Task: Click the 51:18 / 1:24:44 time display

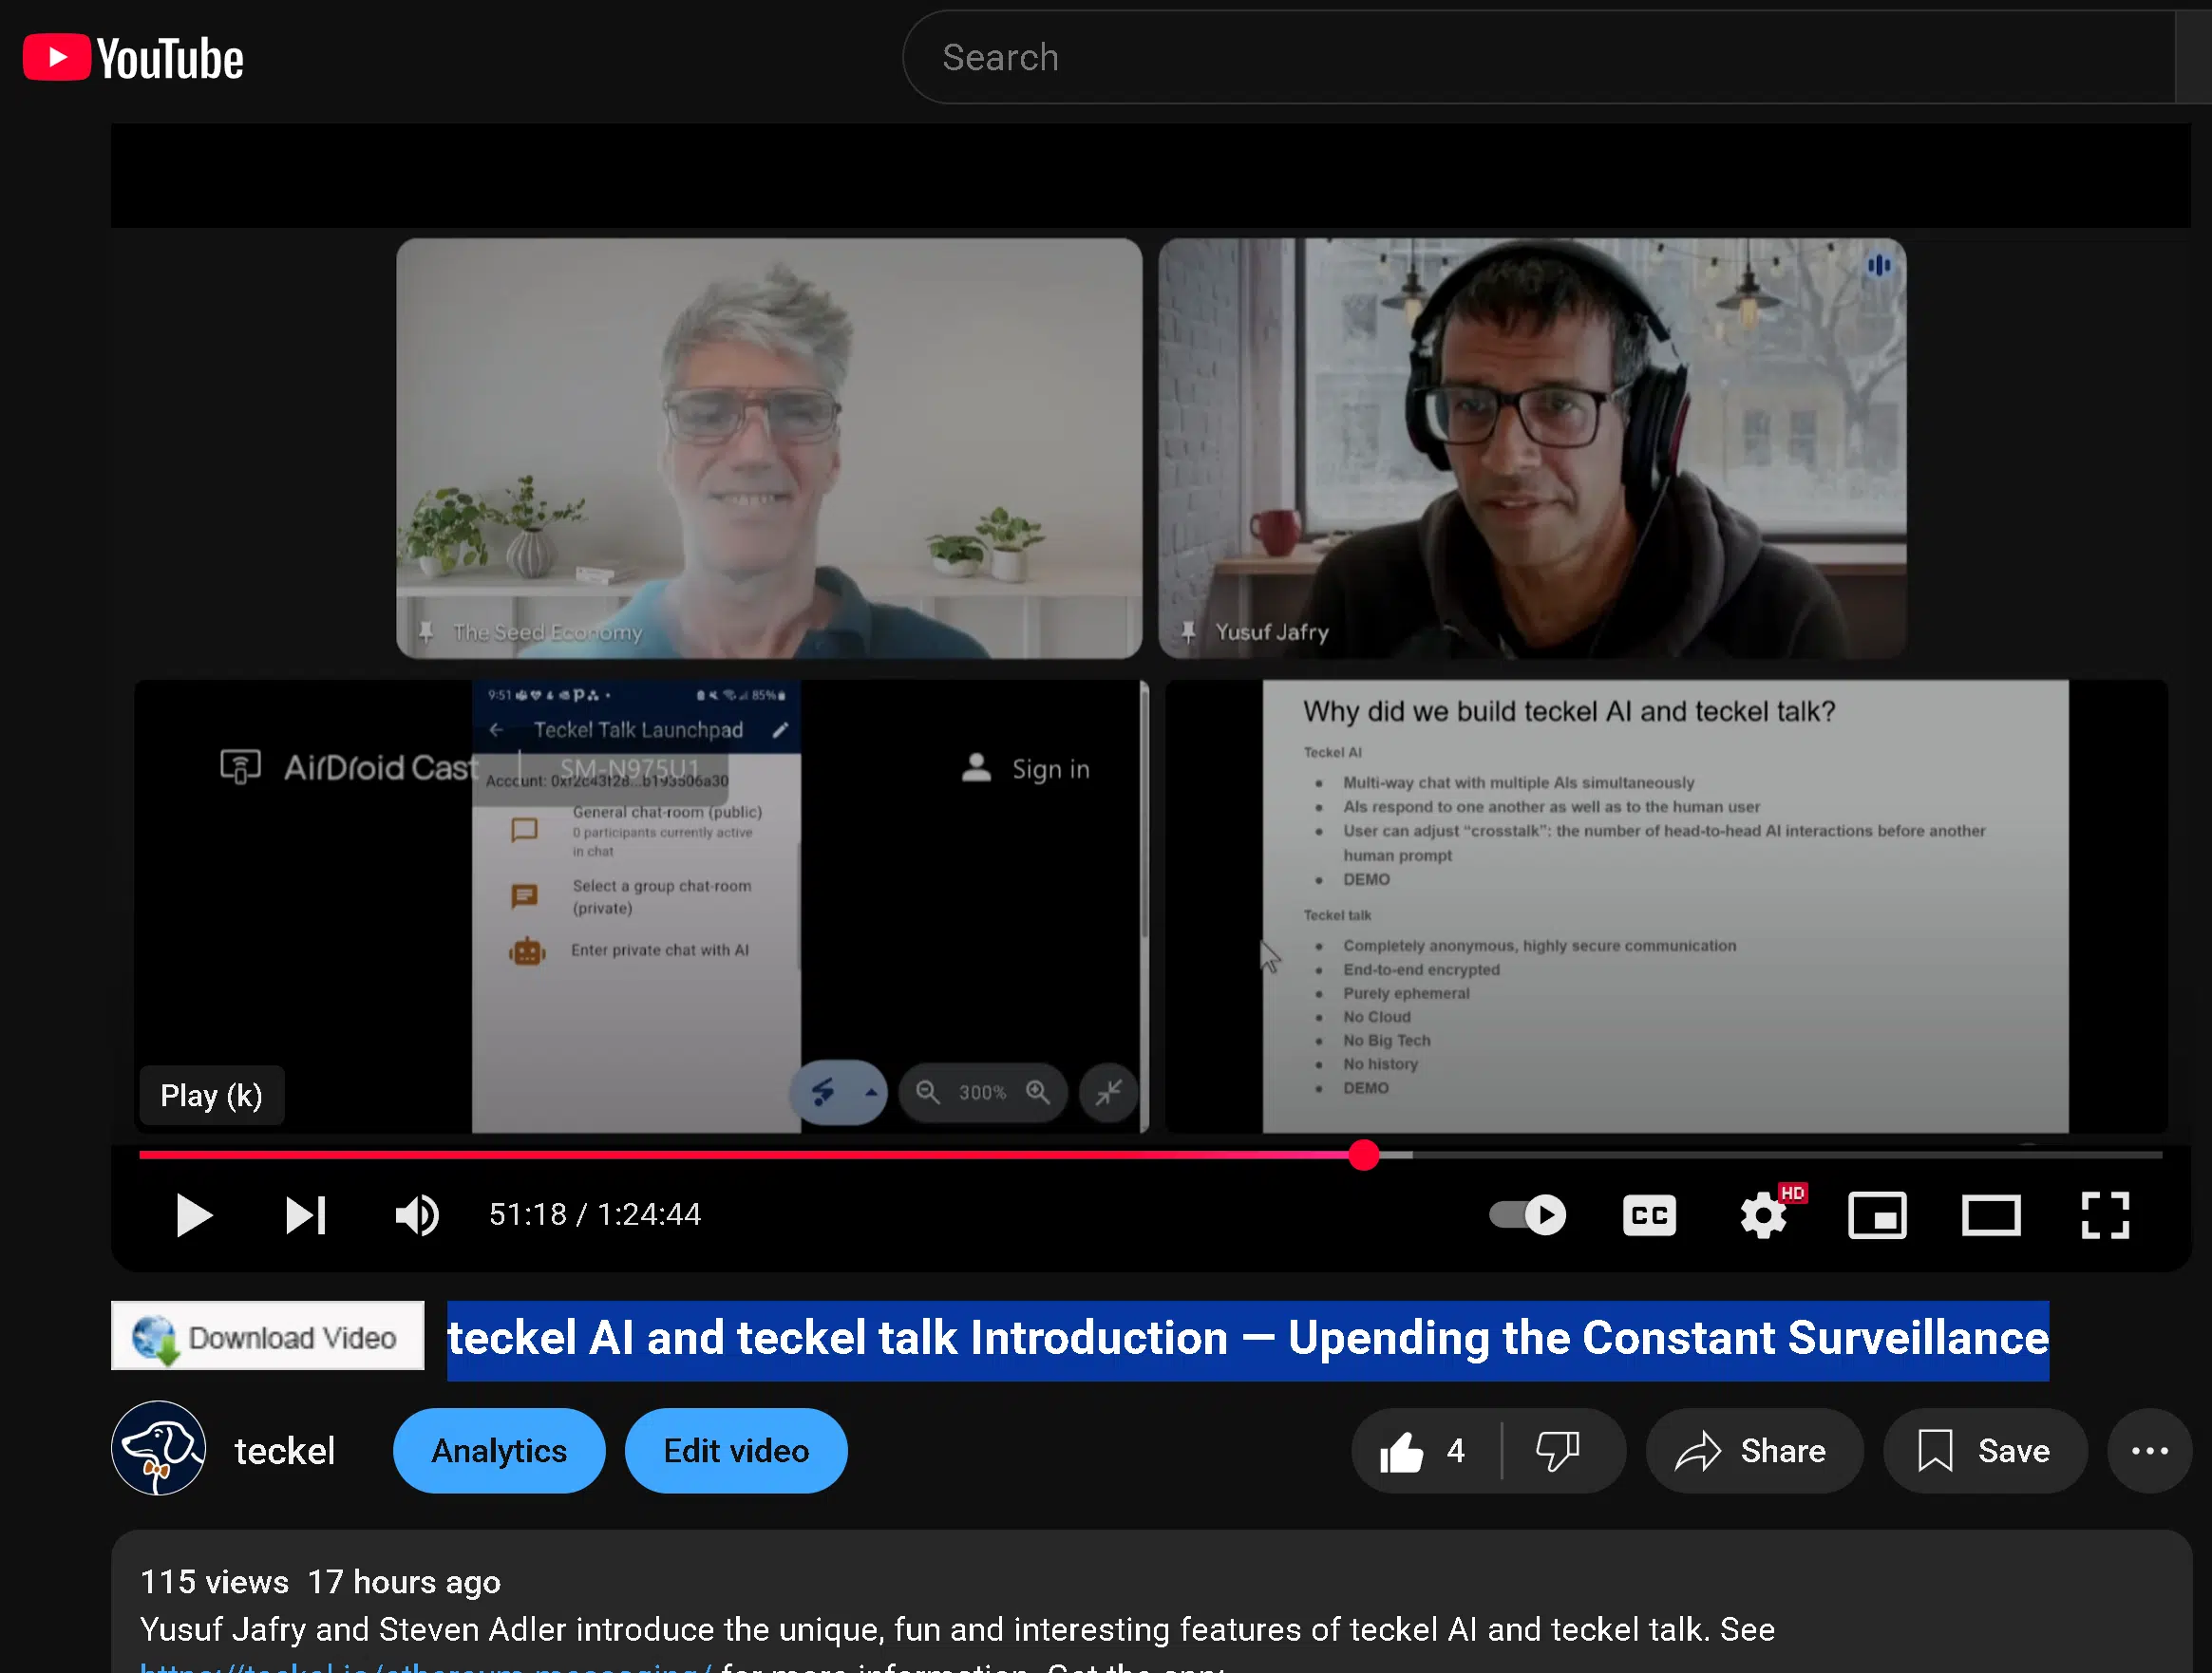Action: 595,1215
